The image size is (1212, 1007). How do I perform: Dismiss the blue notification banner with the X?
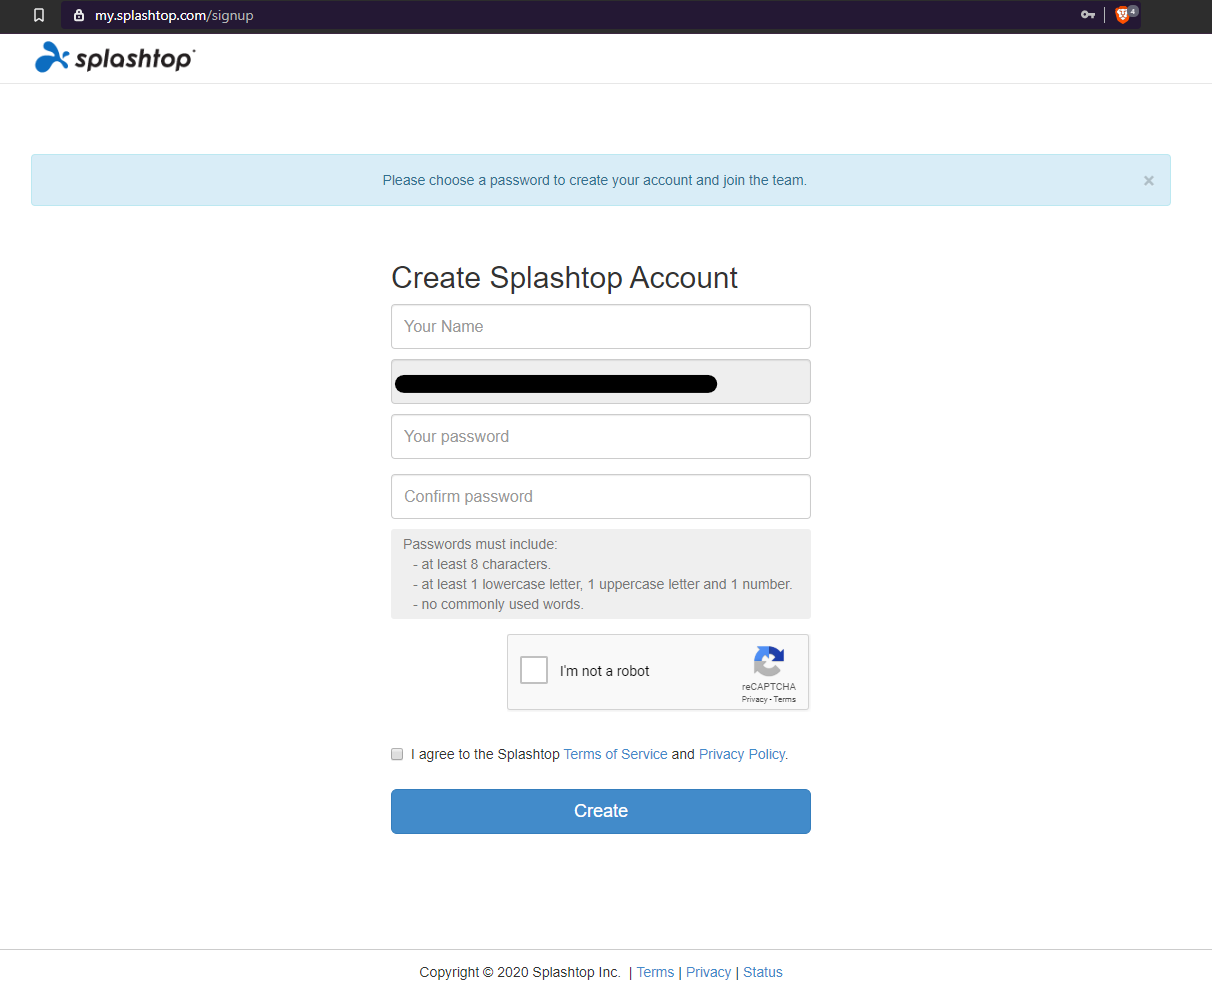click(x=1148, y=180)
